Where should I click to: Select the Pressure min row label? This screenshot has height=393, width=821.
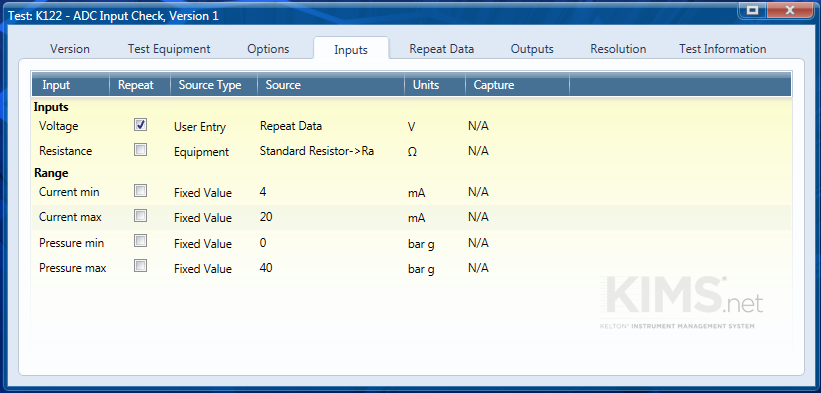[71, 243]
